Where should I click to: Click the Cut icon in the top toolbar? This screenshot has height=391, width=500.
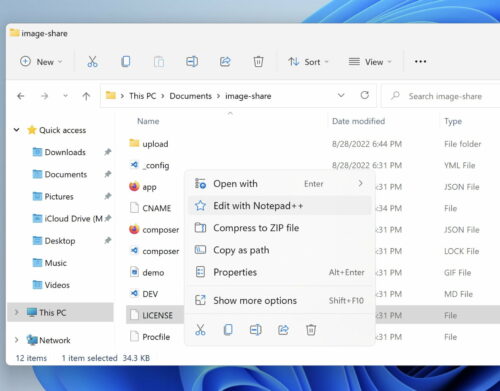[92, 62]
